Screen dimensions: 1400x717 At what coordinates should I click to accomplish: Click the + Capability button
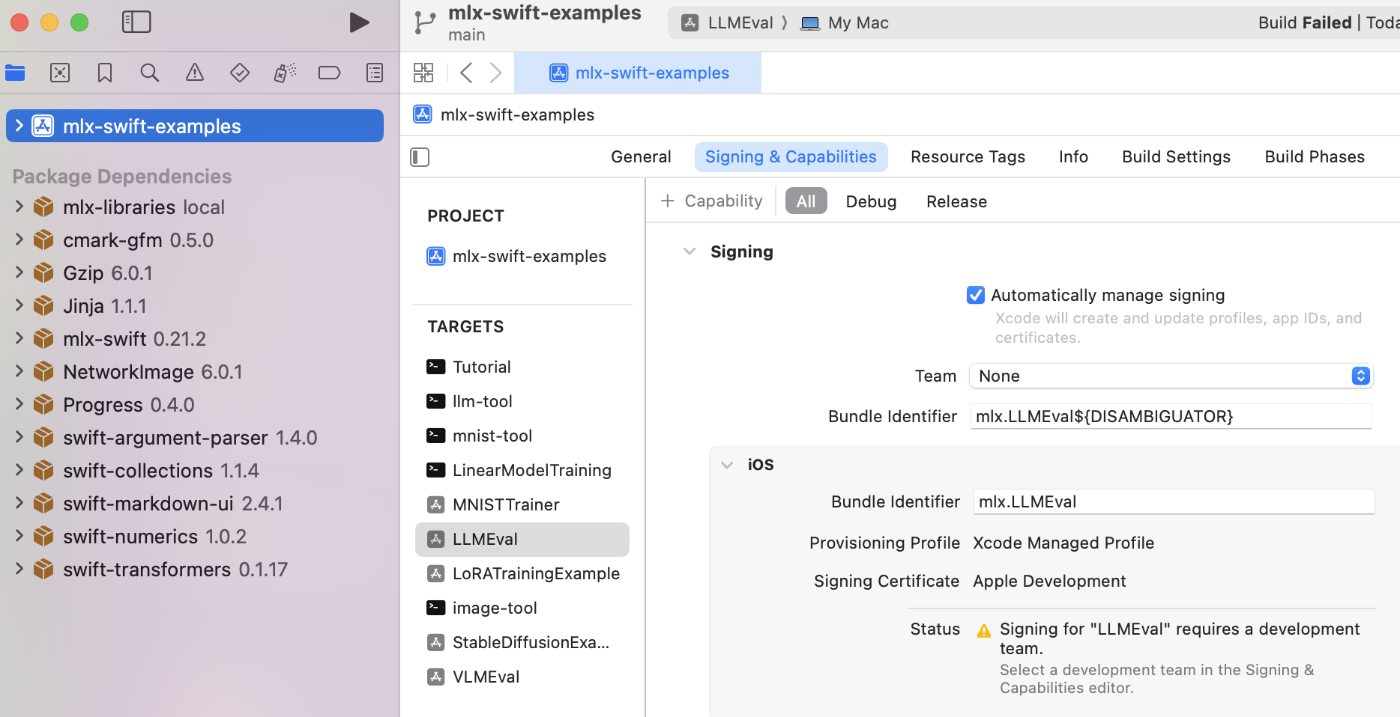[712, 201]
